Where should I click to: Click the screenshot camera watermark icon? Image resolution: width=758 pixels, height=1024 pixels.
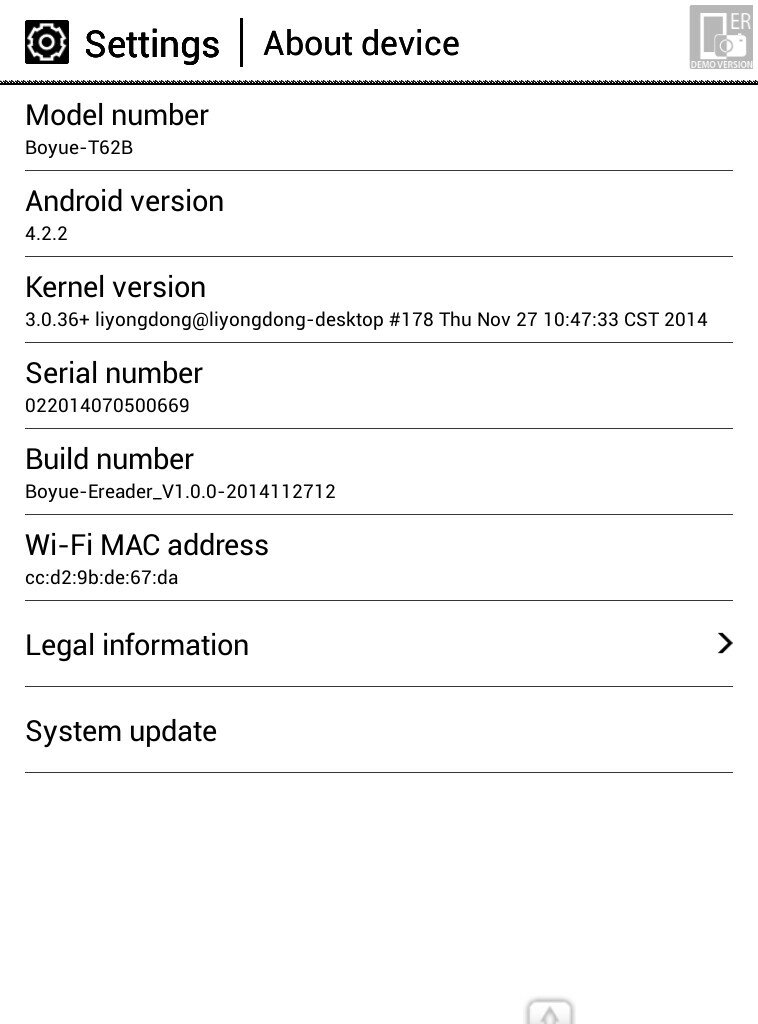pyautogui.click(x=721, y=37)
